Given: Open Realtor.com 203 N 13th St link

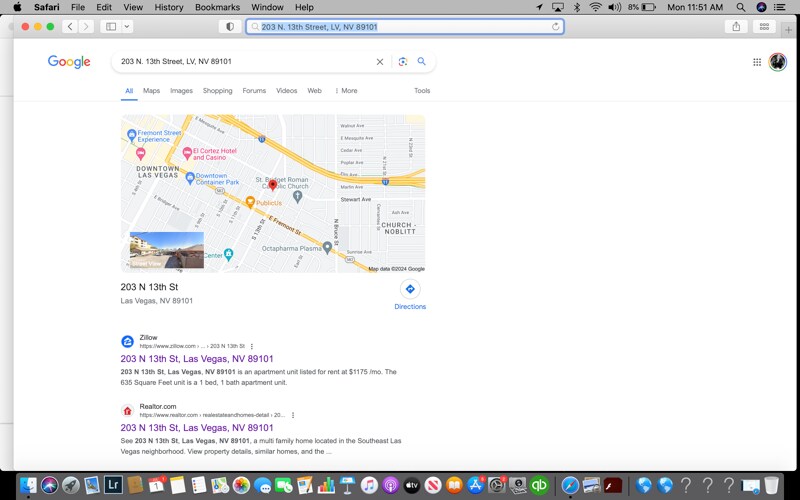Looking at the screenshot, I should click(x=197, y=428).
